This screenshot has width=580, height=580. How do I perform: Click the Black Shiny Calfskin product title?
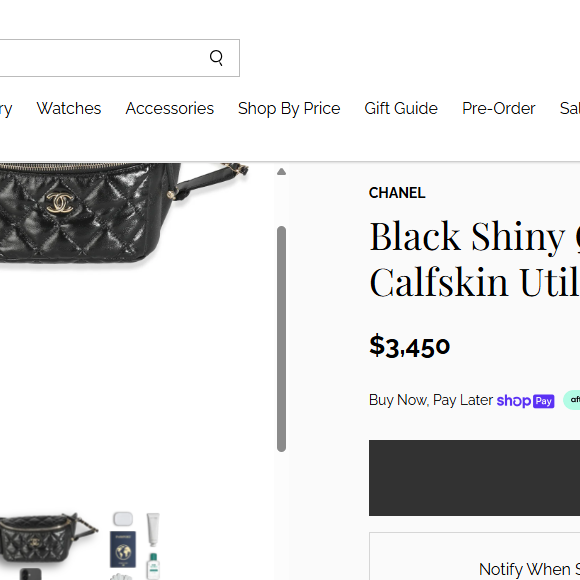click(x=474, y=259)
